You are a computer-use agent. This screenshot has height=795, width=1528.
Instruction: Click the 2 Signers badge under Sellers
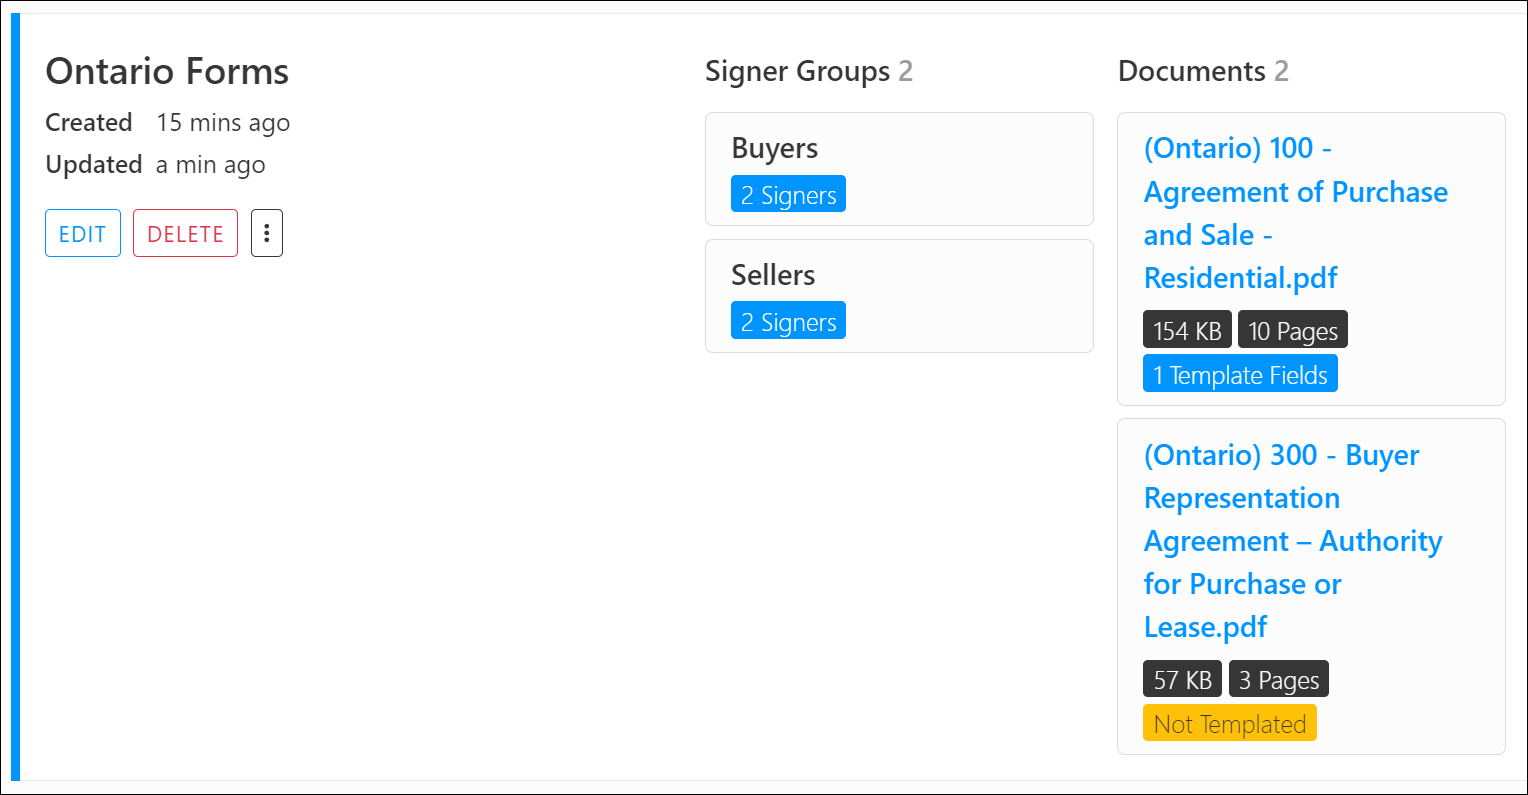coord(788,320)
